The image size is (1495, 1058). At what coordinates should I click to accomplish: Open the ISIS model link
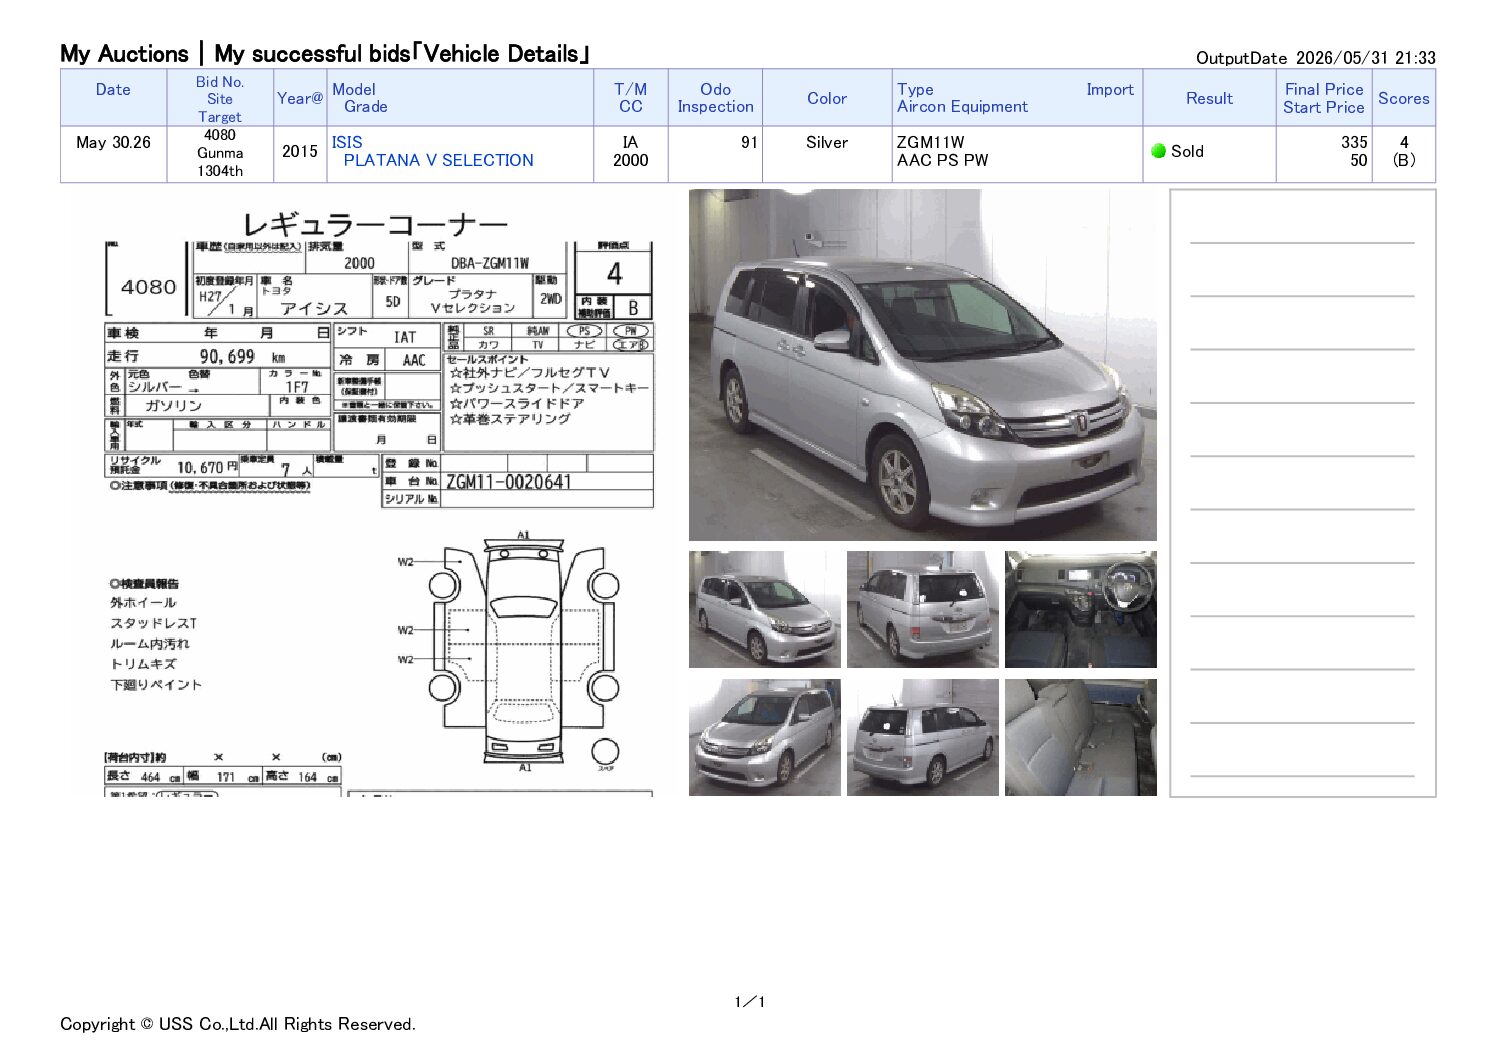click(x=347, y=142)
